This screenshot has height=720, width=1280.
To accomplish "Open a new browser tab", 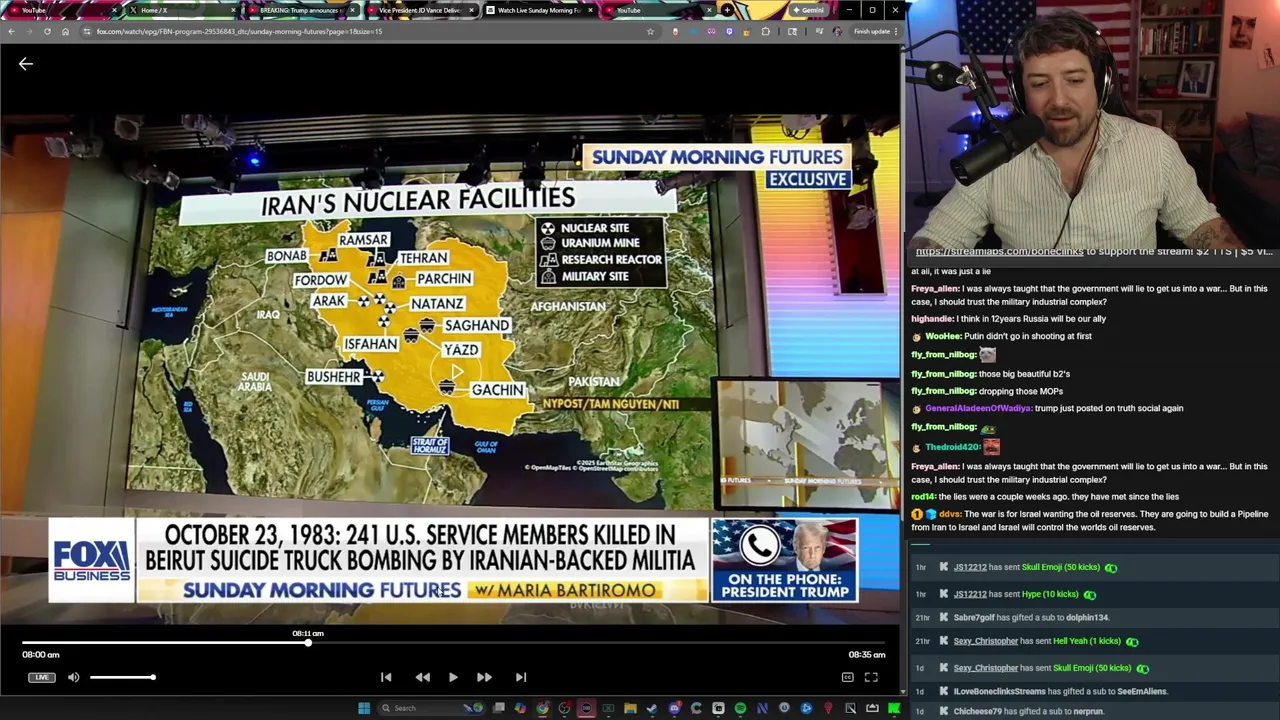I will point(728,10).
